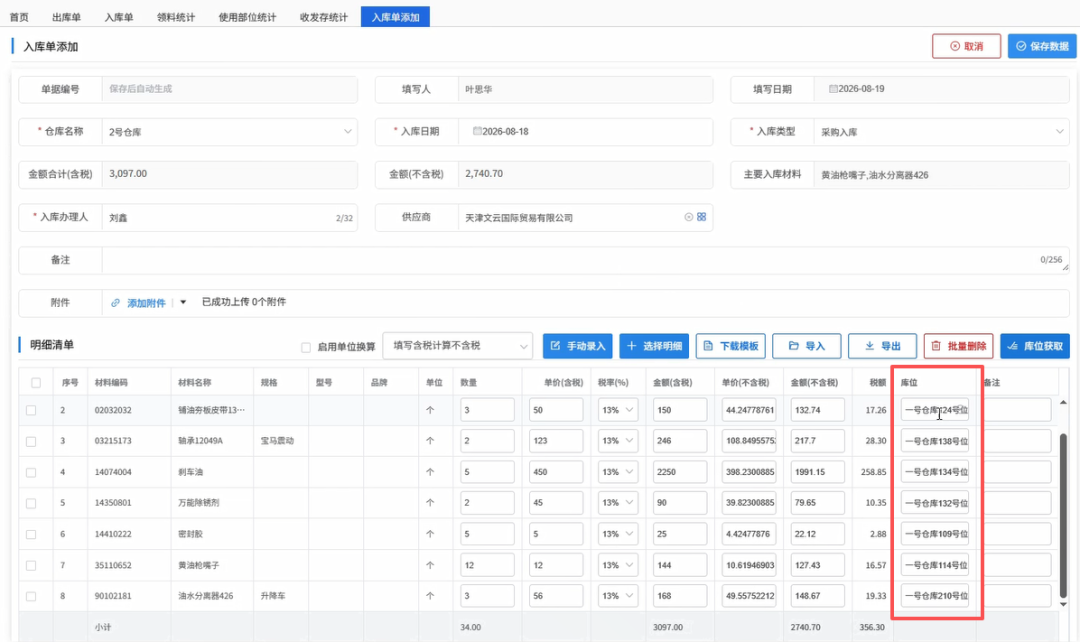Click the 材料名称 column header
1080x642 pixels.
click(x=194, y=382)
